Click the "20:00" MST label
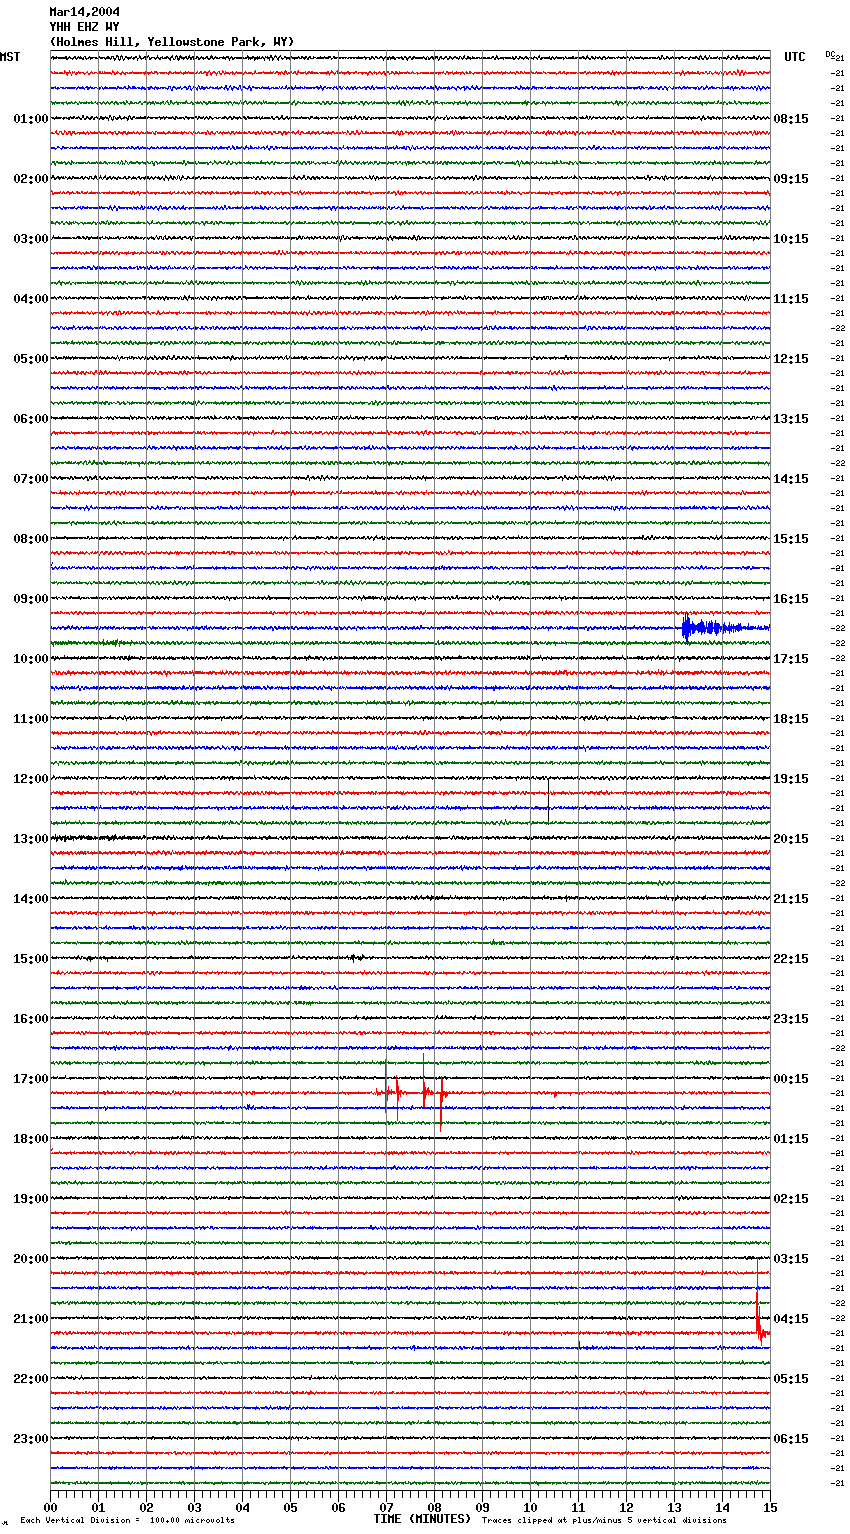Screen dimensions: 850x1534 (30, 1259)
